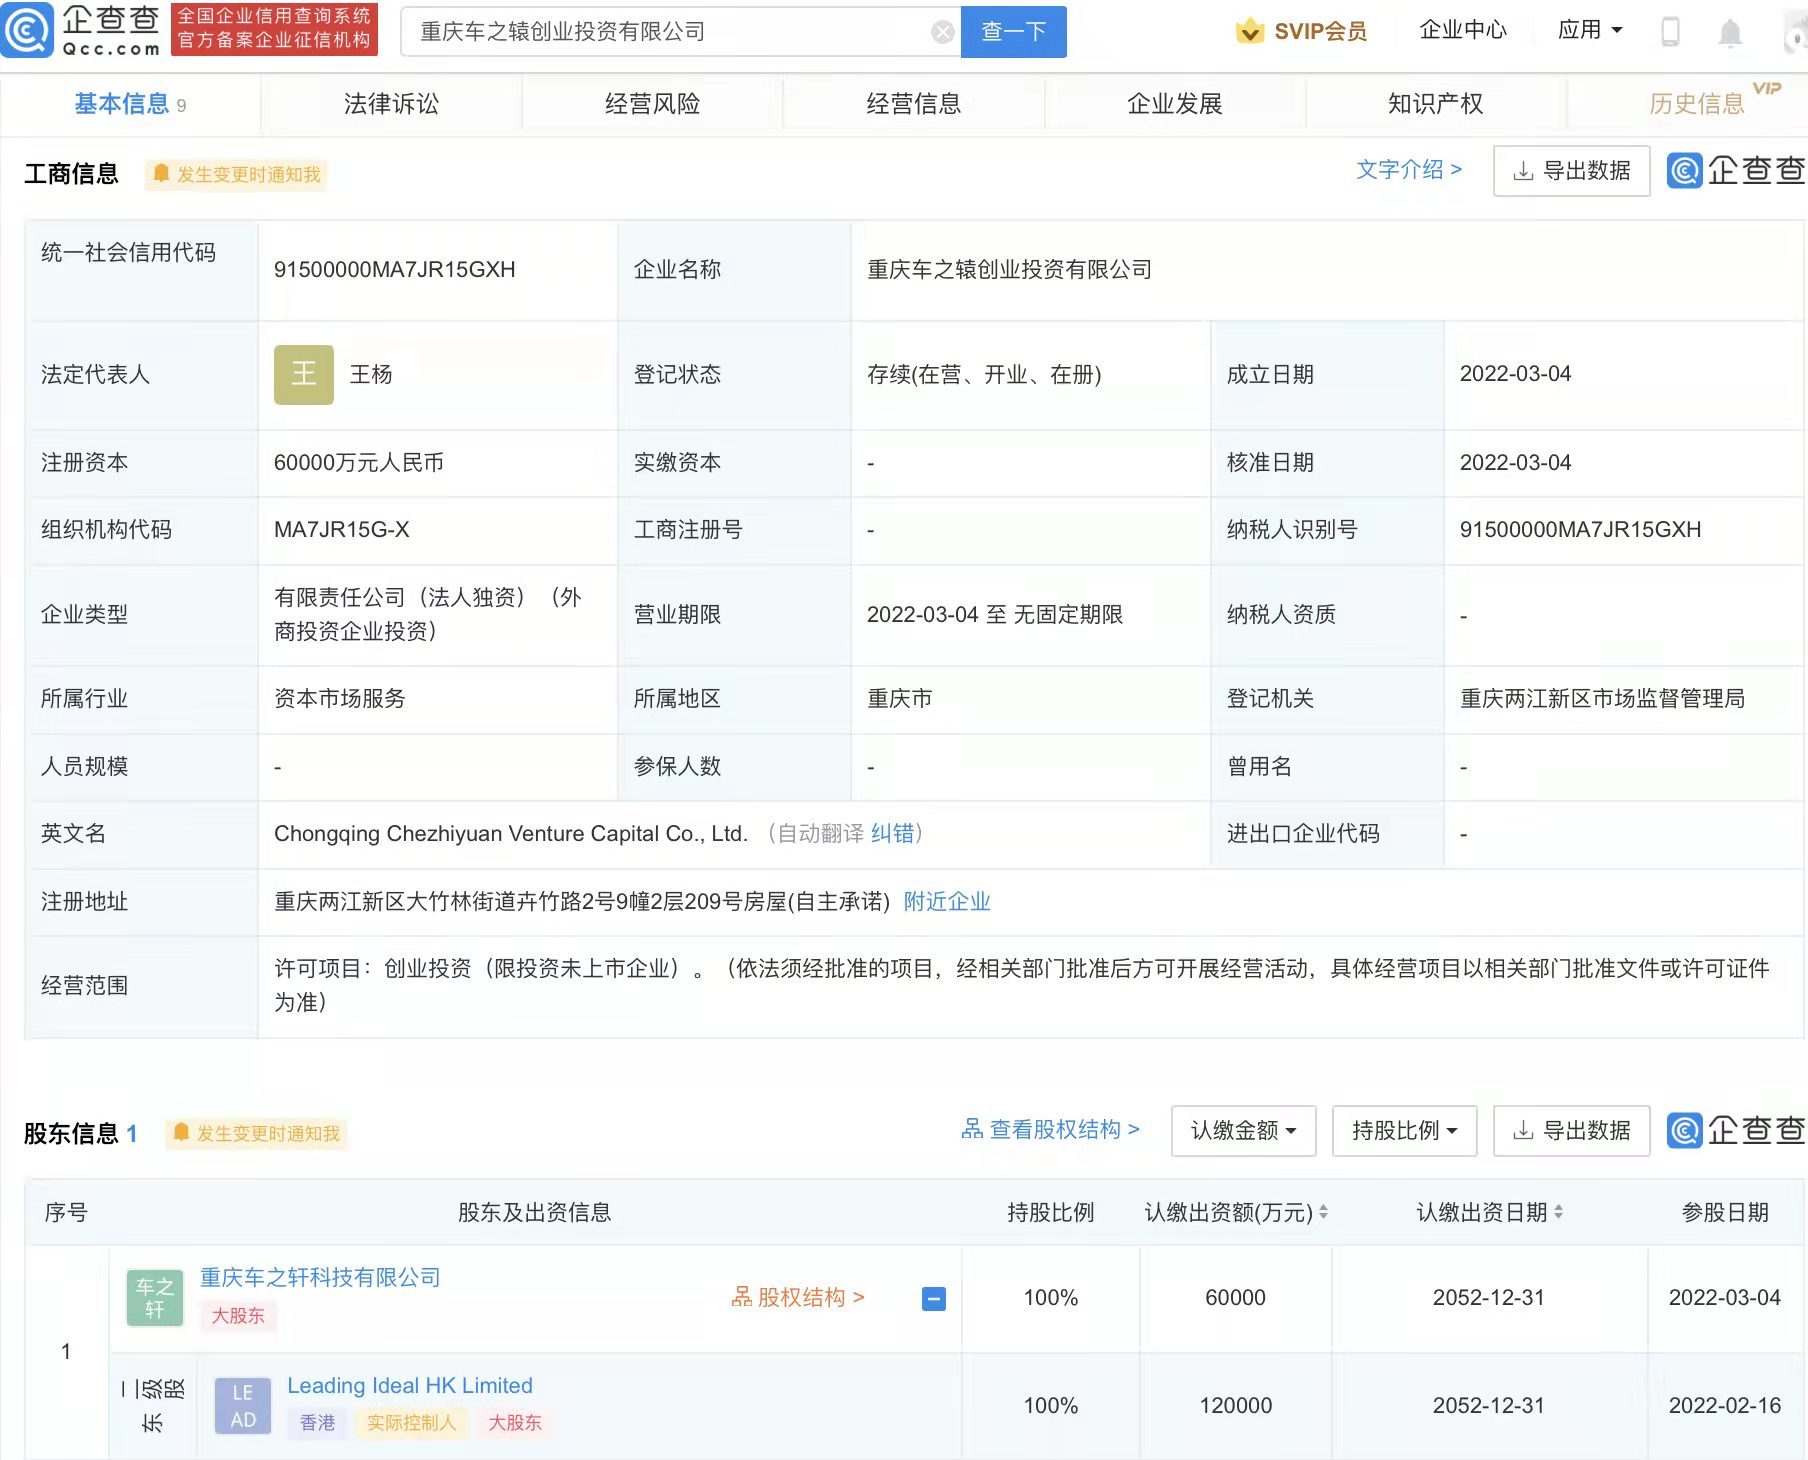This screenshot has width=1808, height=1460.
Task: Open the 持股比例 dropdown
Action: pyautogui.click(x=1404, y=1130)
